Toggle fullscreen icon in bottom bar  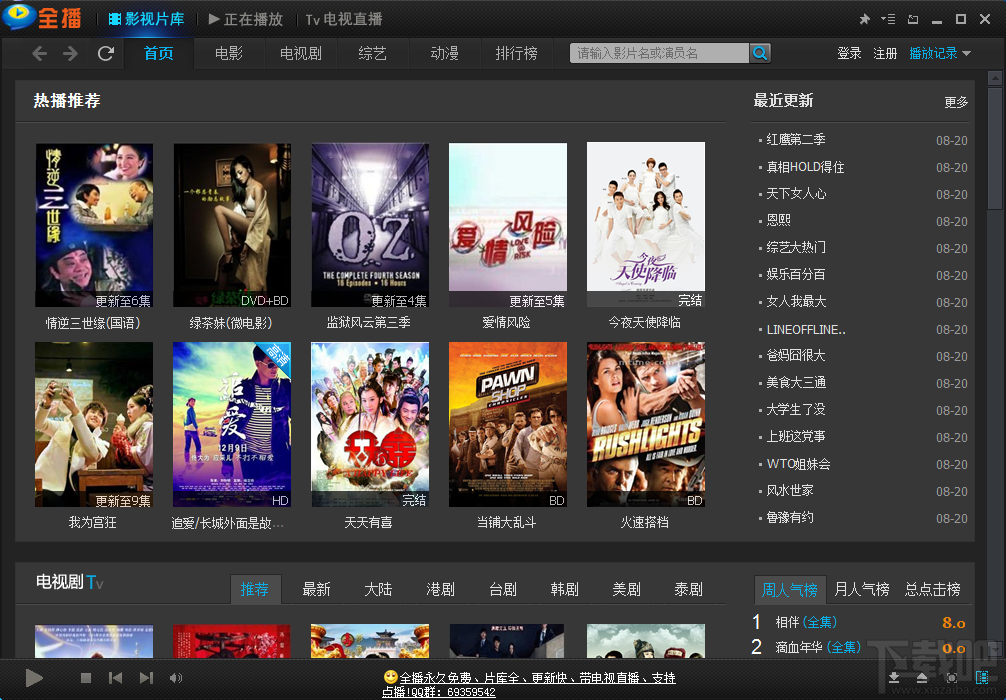(x=951, y=678)
